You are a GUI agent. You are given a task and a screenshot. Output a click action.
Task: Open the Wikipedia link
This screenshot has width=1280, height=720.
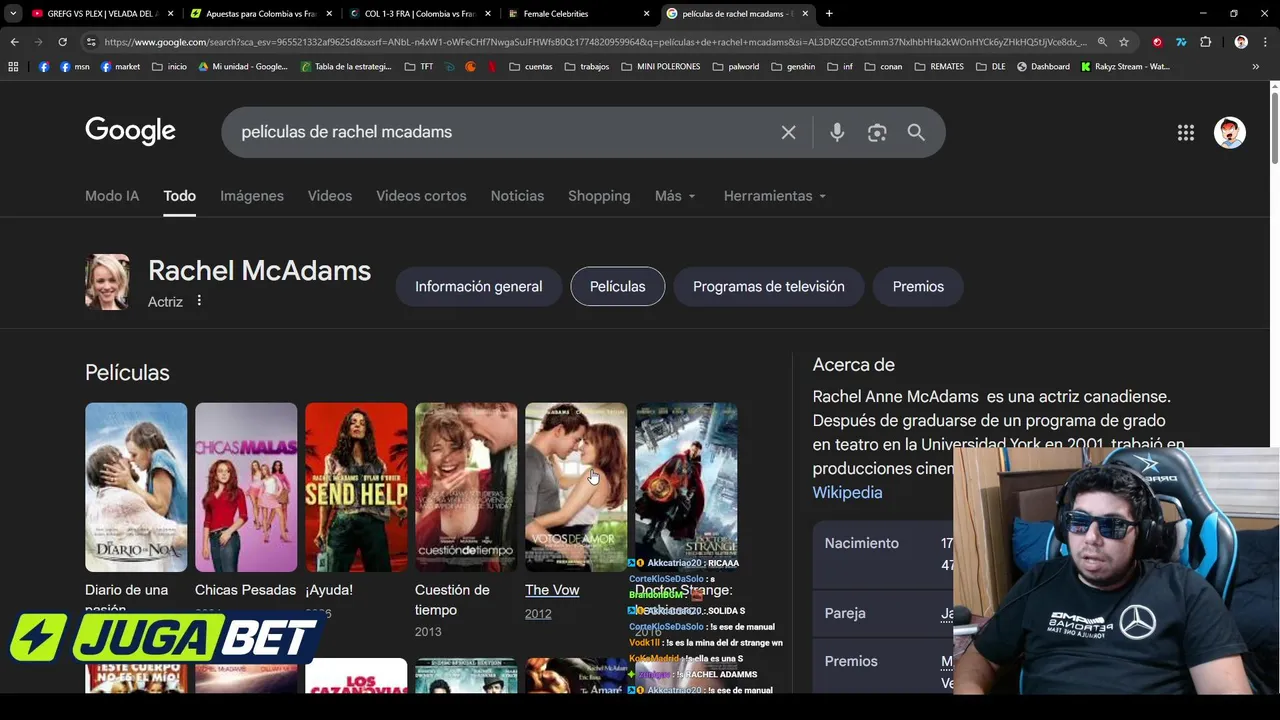pyautogui.click(x=847, y=492)
